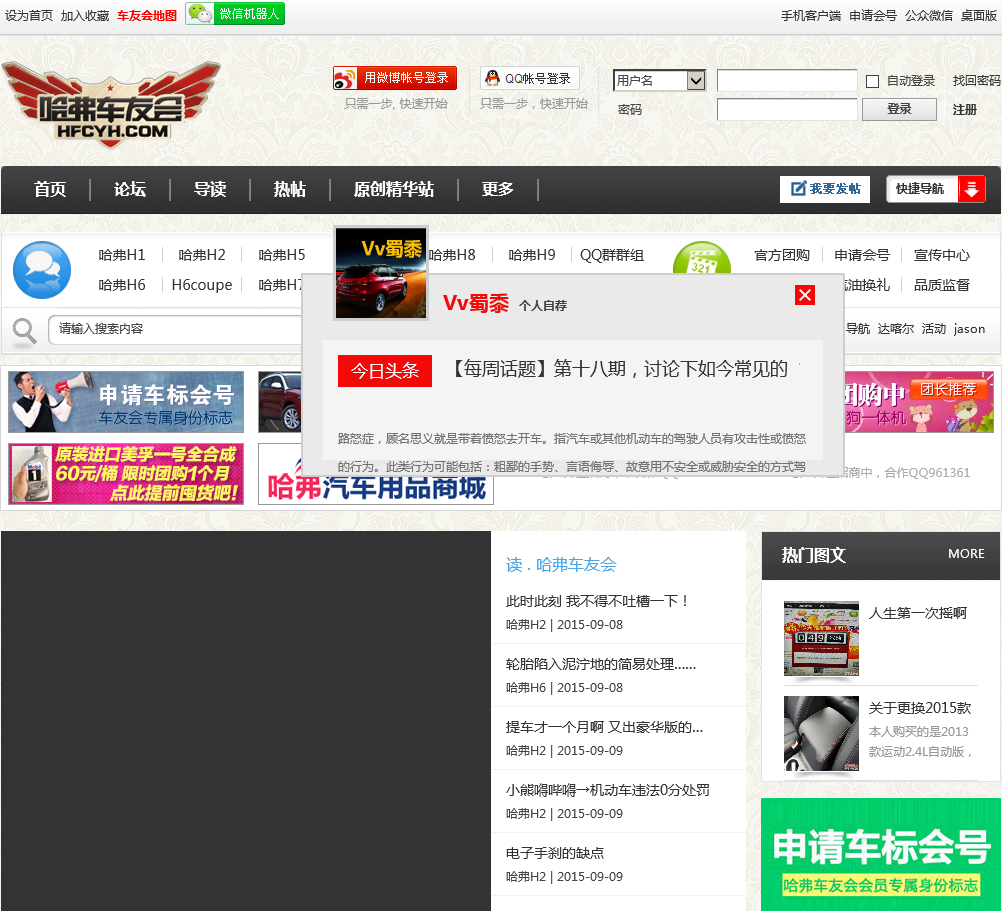Click 加入收藏 at the top
1002x911 pixels.
tap(84, 15)
